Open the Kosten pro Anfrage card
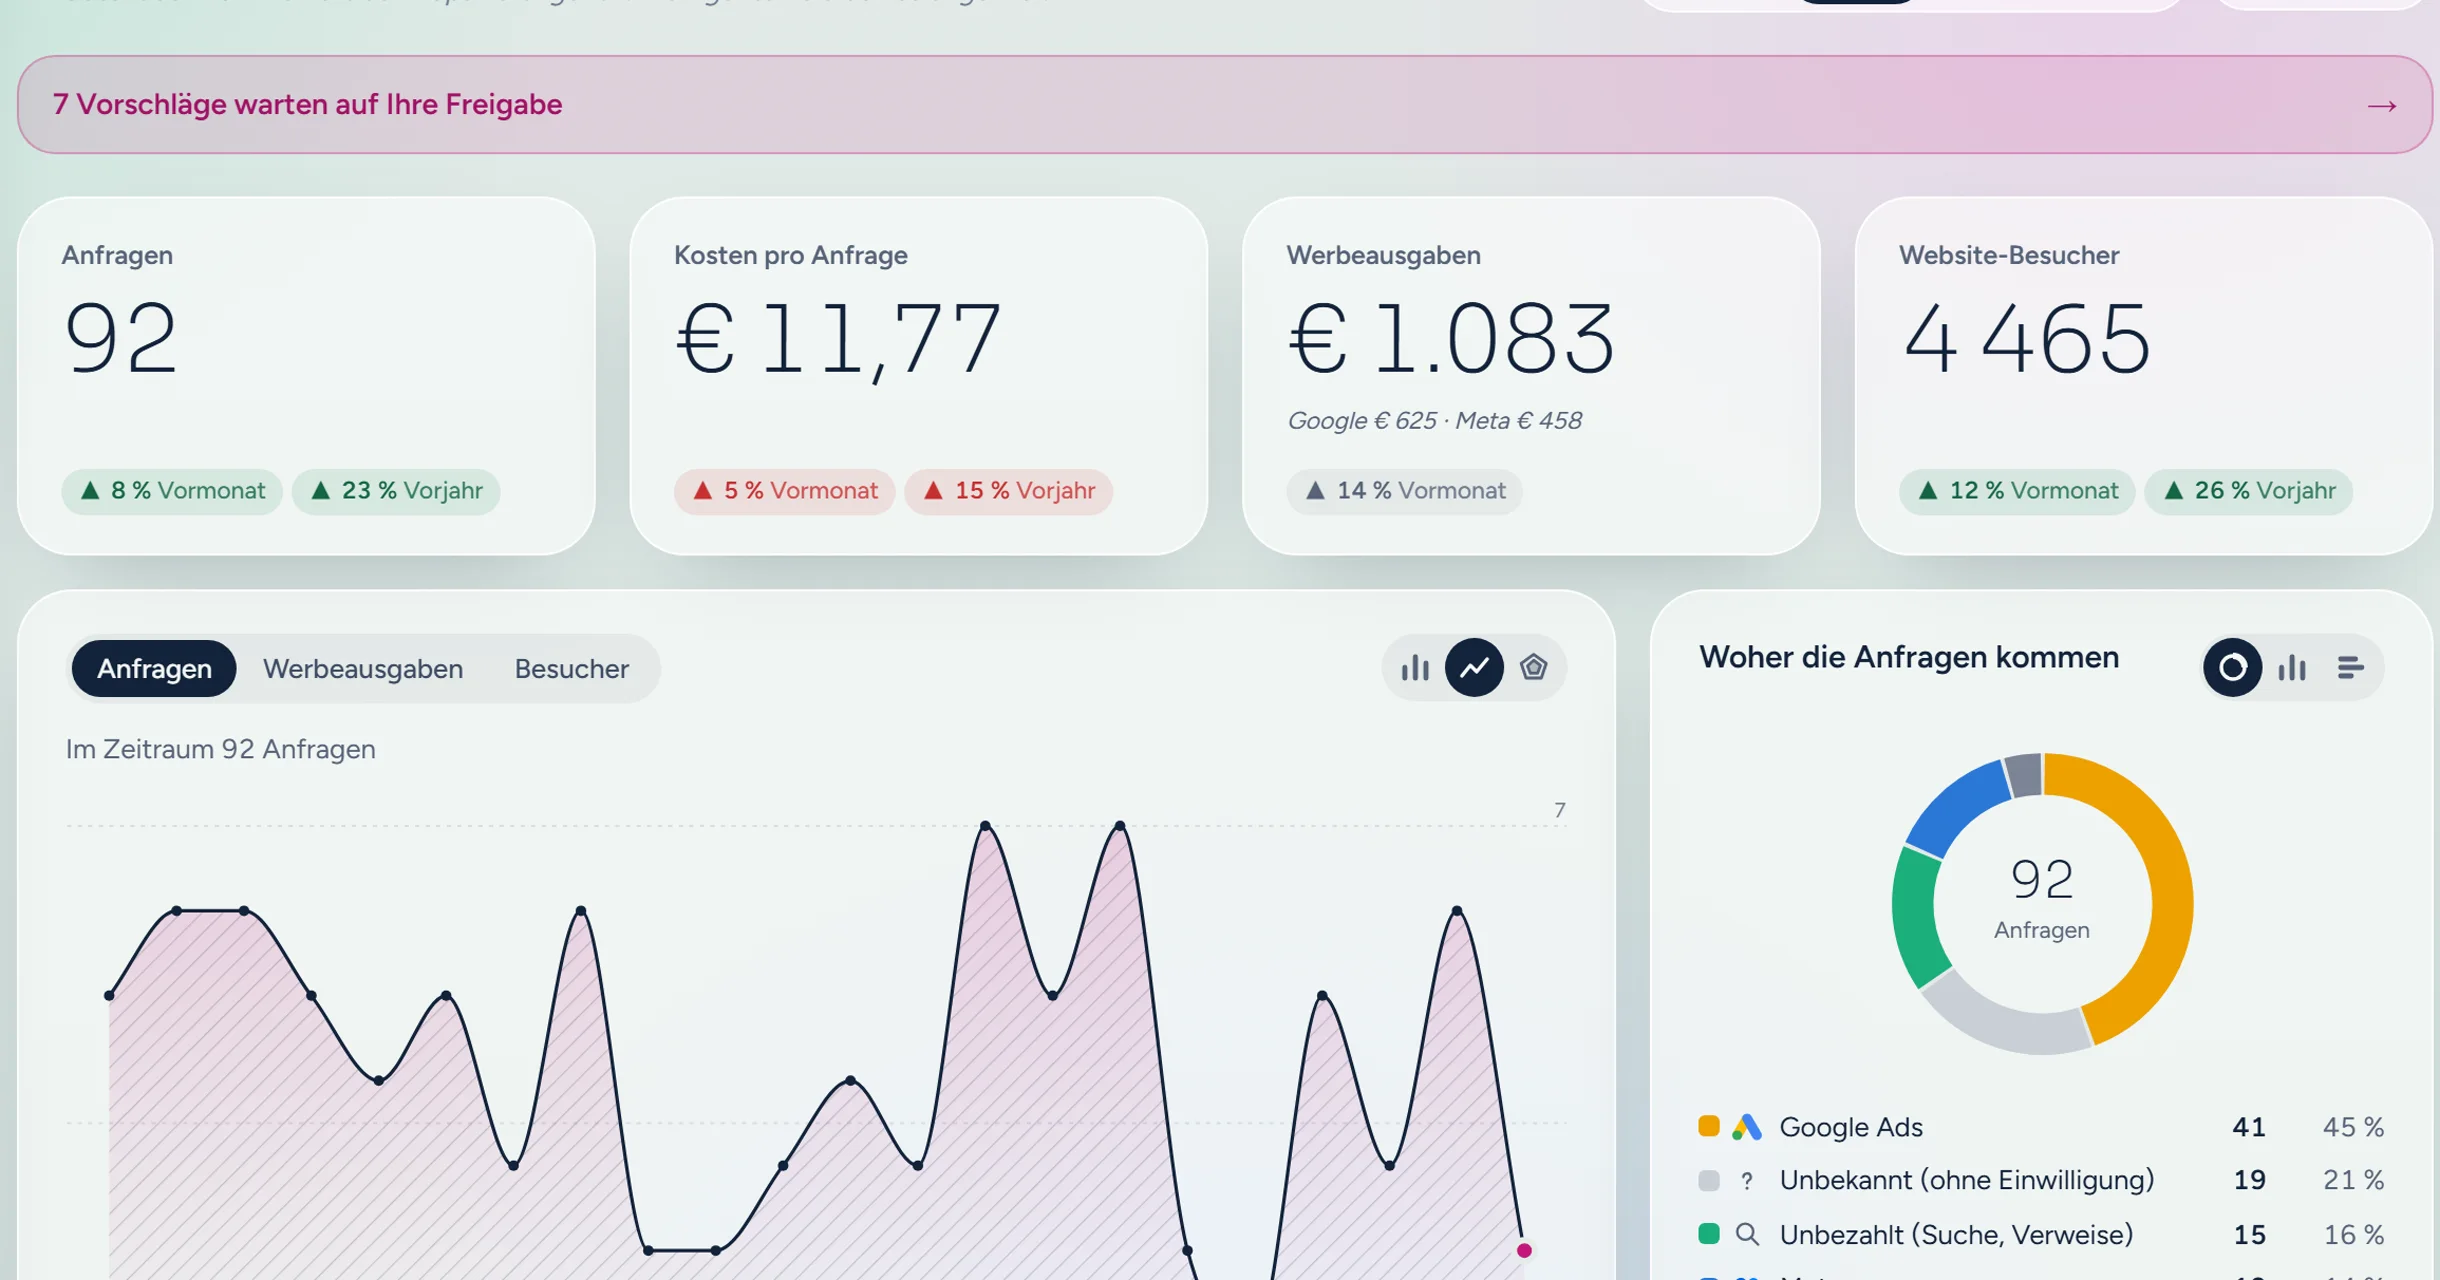The width and height of the screenshot is (2440, 1280). (x=919, y=376)
